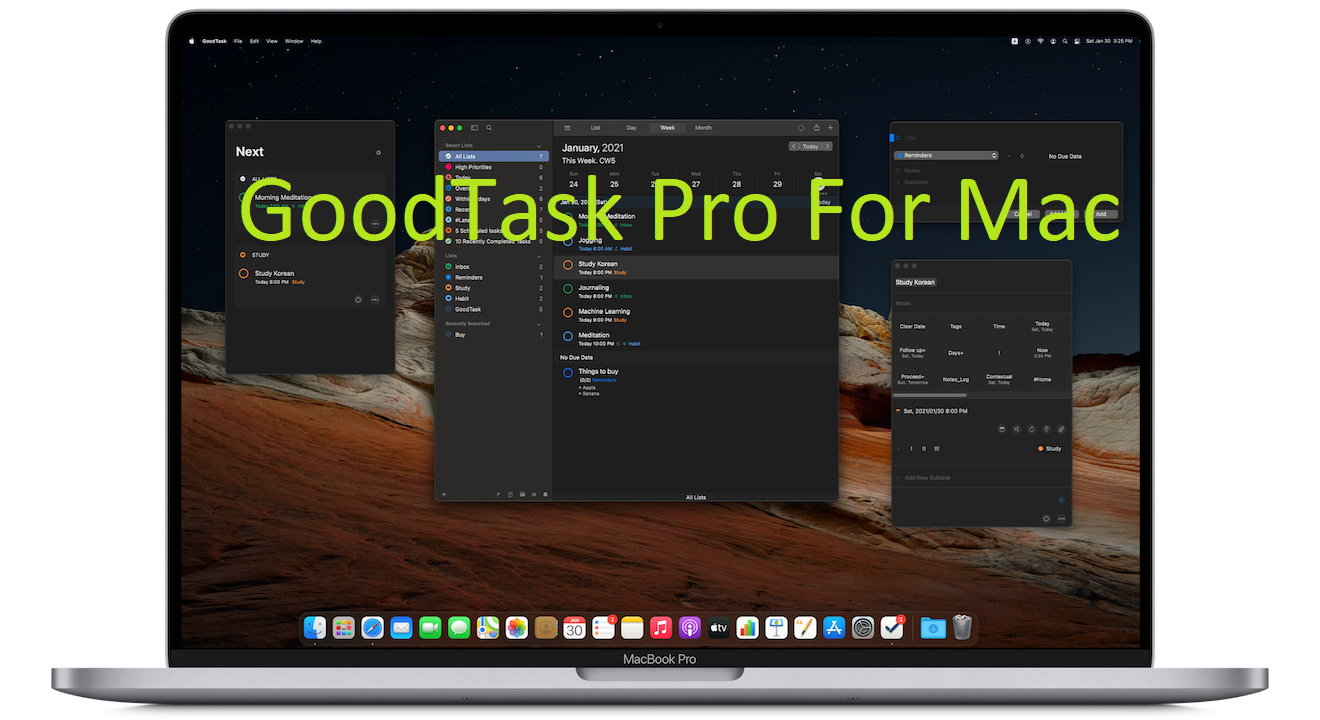Collapse the Smart Lists section

[540, 144]
